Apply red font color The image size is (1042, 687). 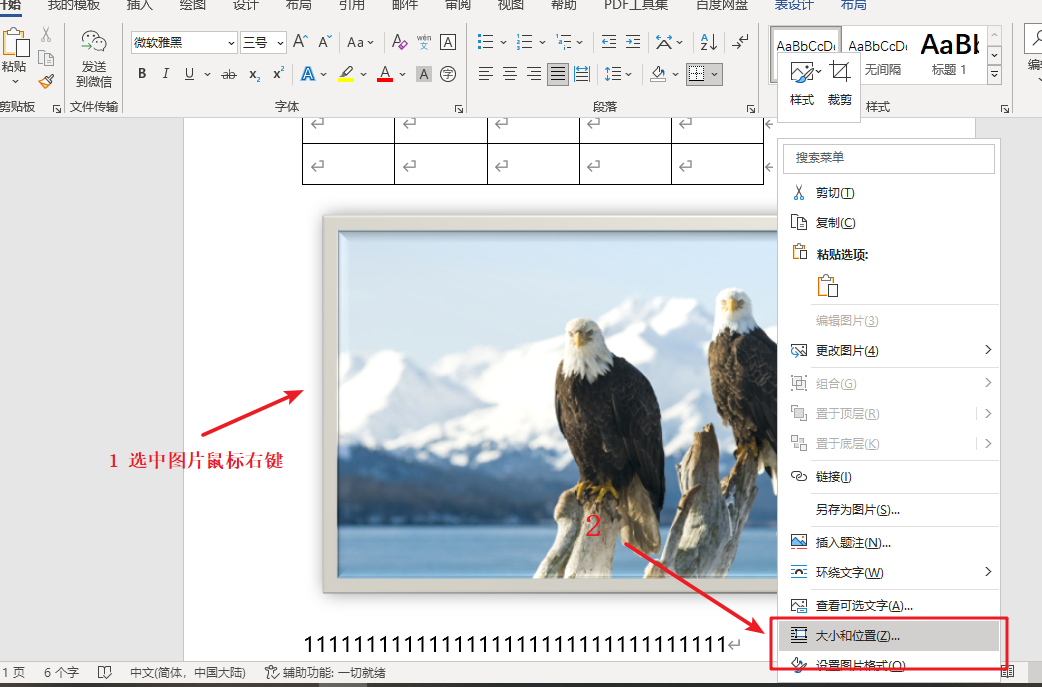point(385,74)
